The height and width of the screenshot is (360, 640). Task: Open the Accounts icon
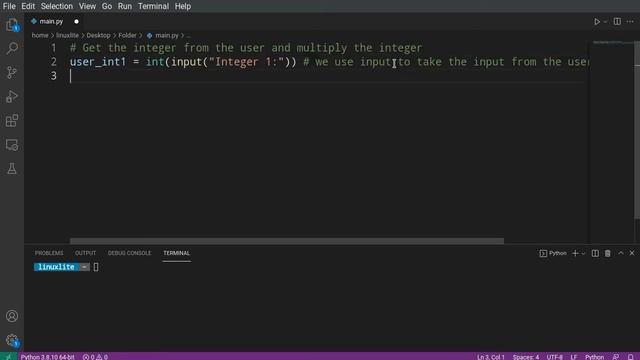click(x=12, y=316)
